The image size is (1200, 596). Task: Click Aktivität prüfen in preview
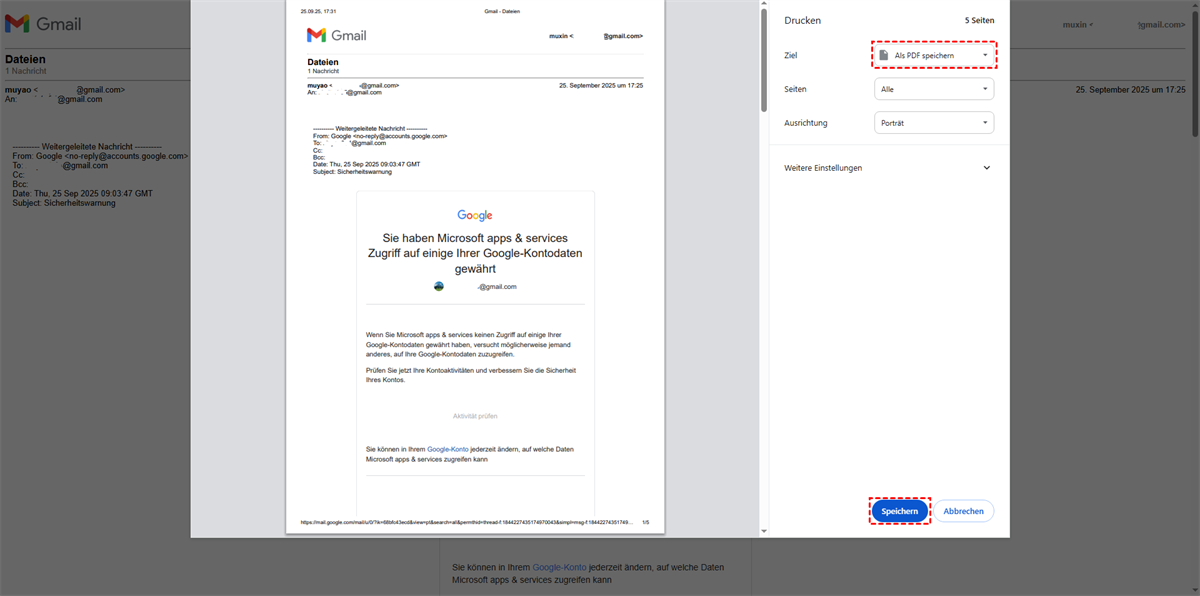click(475, 416)
